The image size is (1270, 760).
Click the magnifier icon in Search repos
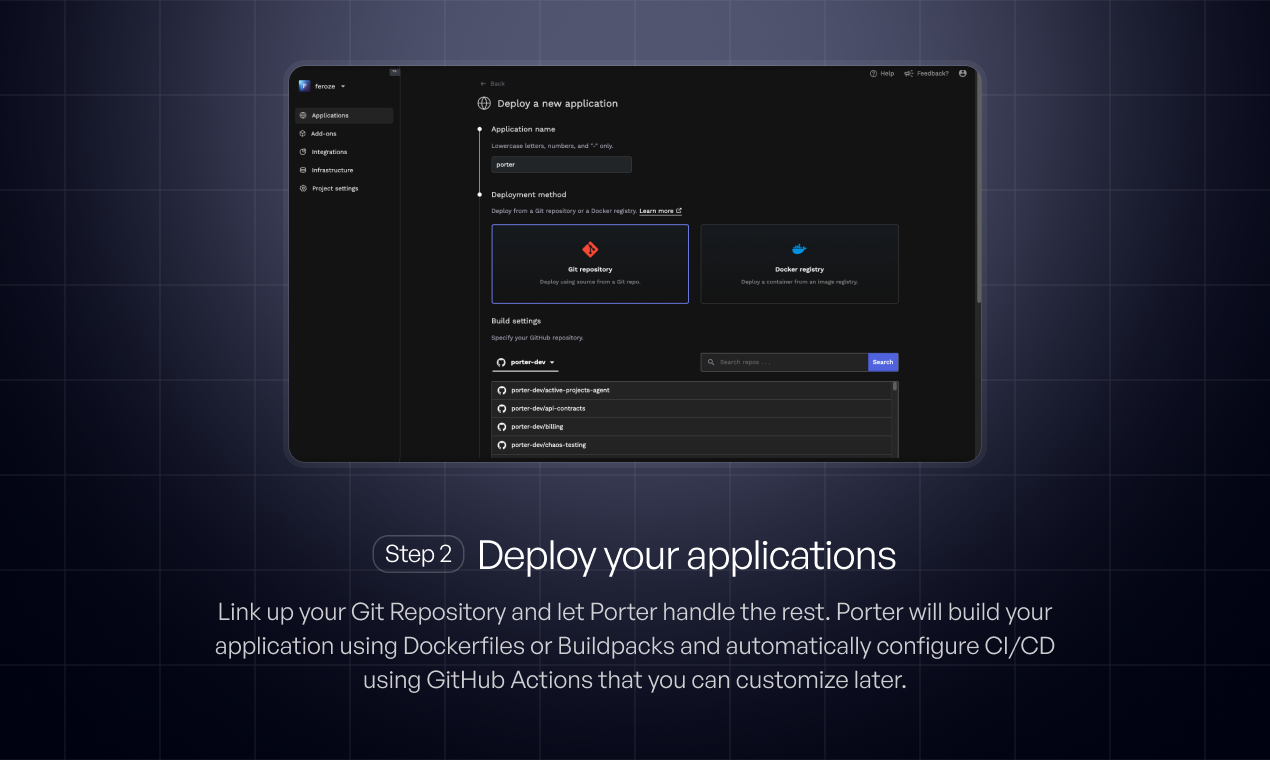pyautogui.click(x=711, y=362)
